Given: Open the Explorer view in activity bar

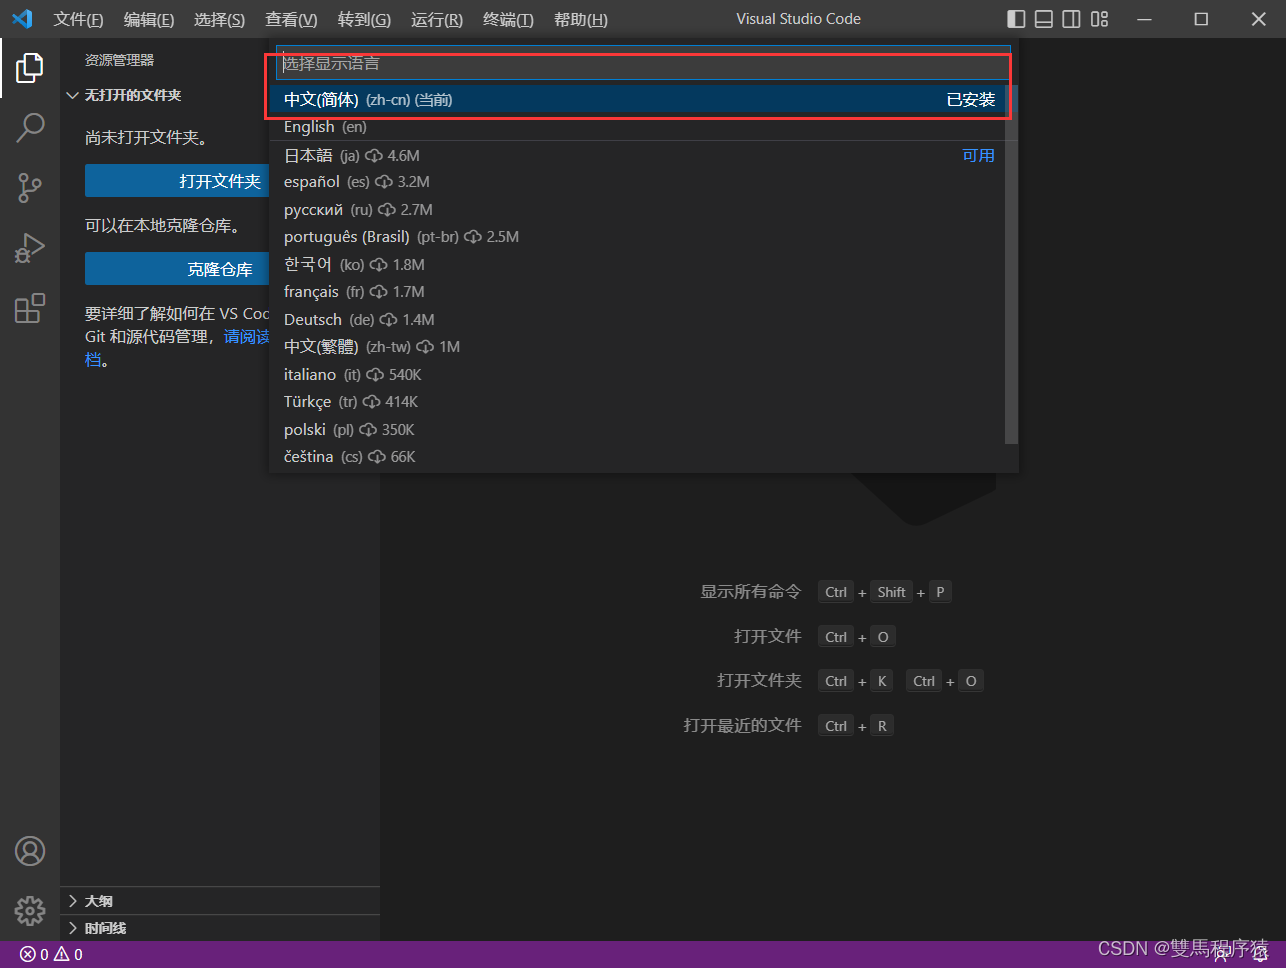Looking at the screenshot, I should pyautogui.click(x=30, y=68).
